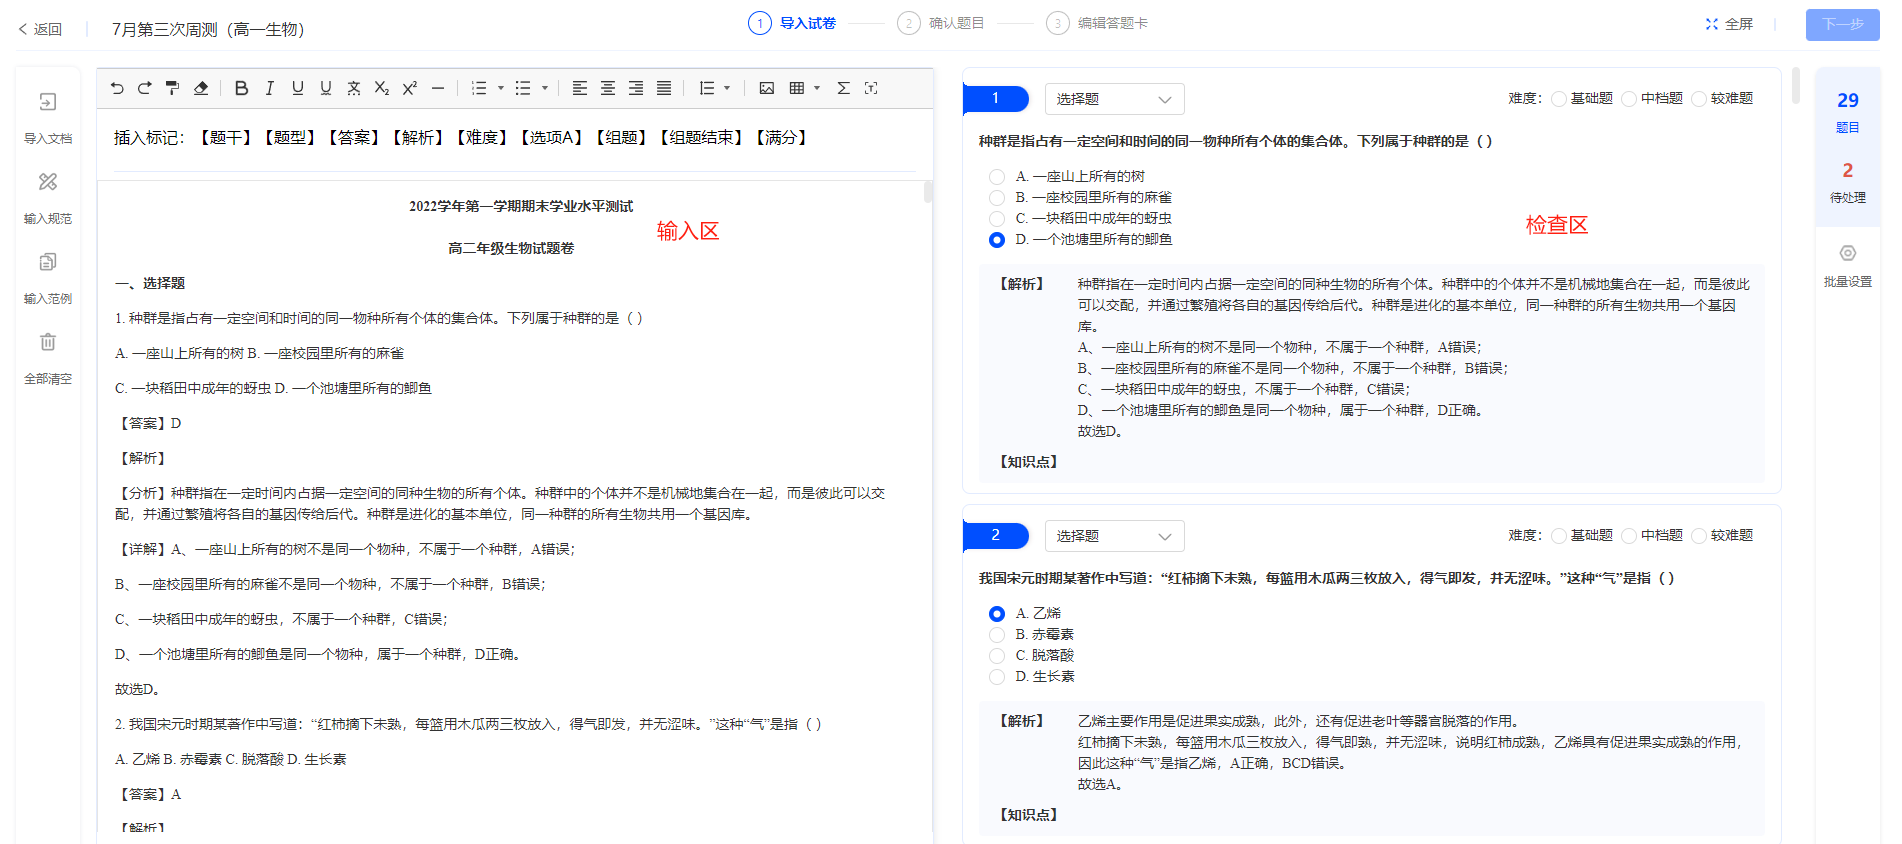Click the eraser clear-format icon
Screen dimensions: 1902x844
(201, 88)
